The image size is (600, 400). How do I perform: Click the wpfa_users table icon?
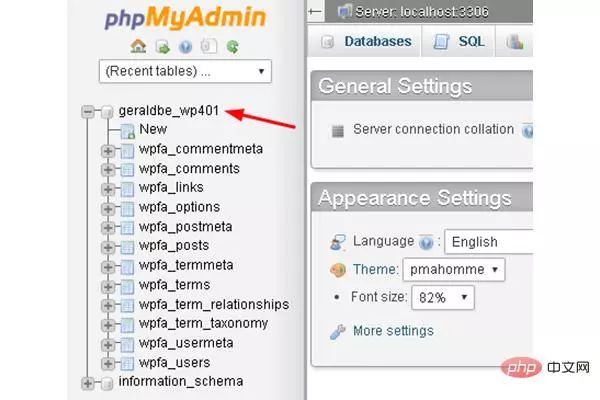[127, 363]
